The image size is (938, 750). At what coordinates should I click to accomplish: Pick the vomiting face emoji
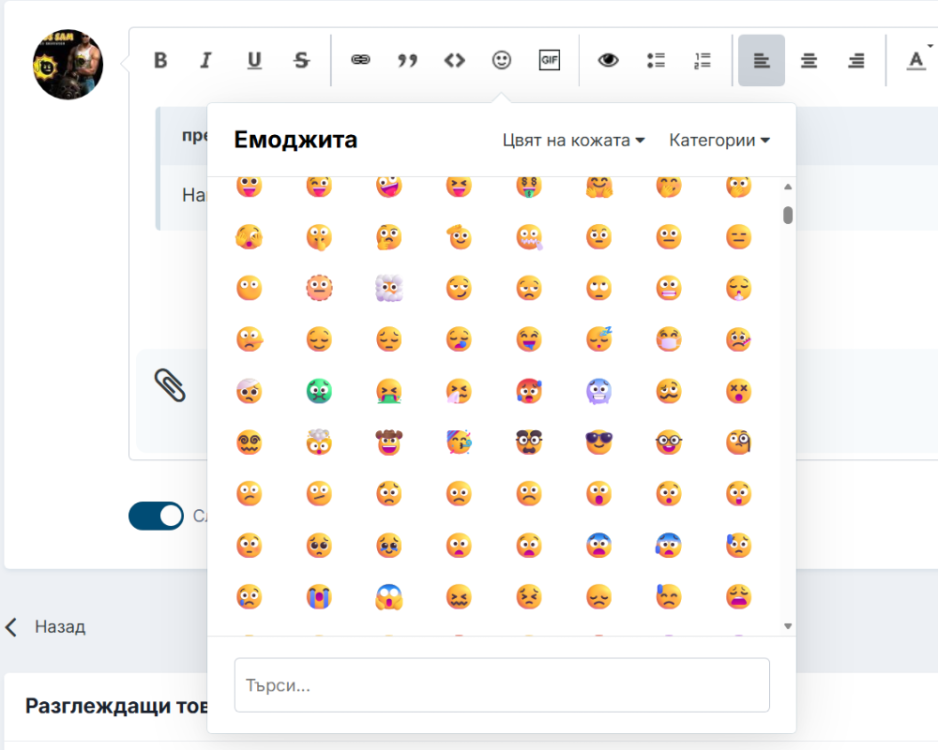[389, 392]
